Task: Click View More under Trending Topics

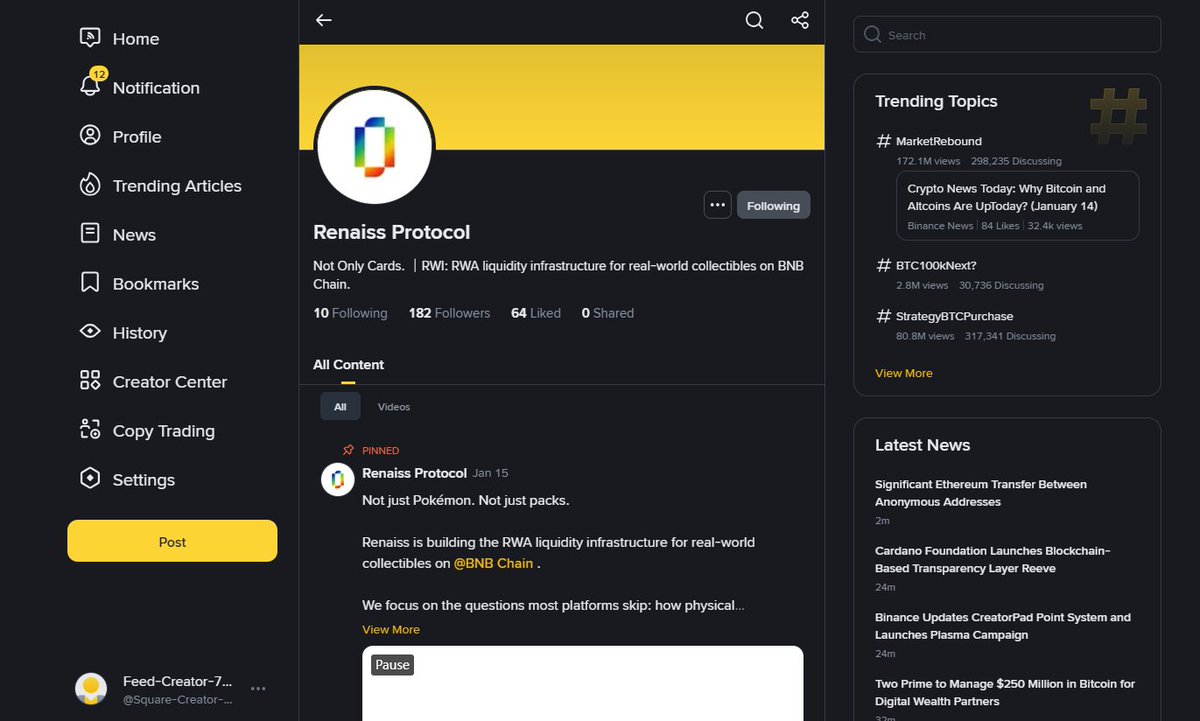Action: pos(904,373)
